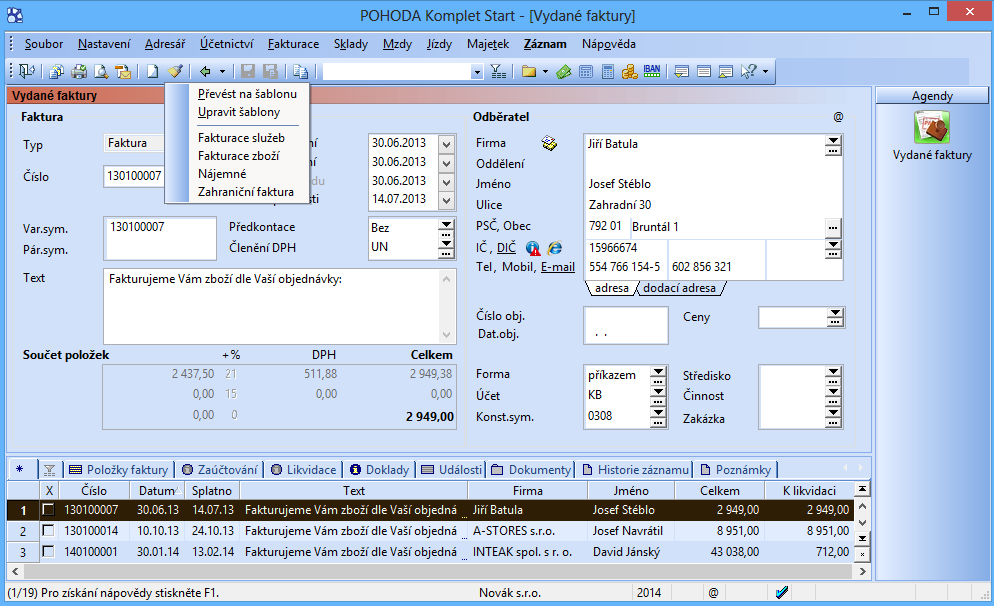Screen dimensions: 994x606
Task: Click the right arrow of horizontal scrollbar
Action: click(862, 571)
